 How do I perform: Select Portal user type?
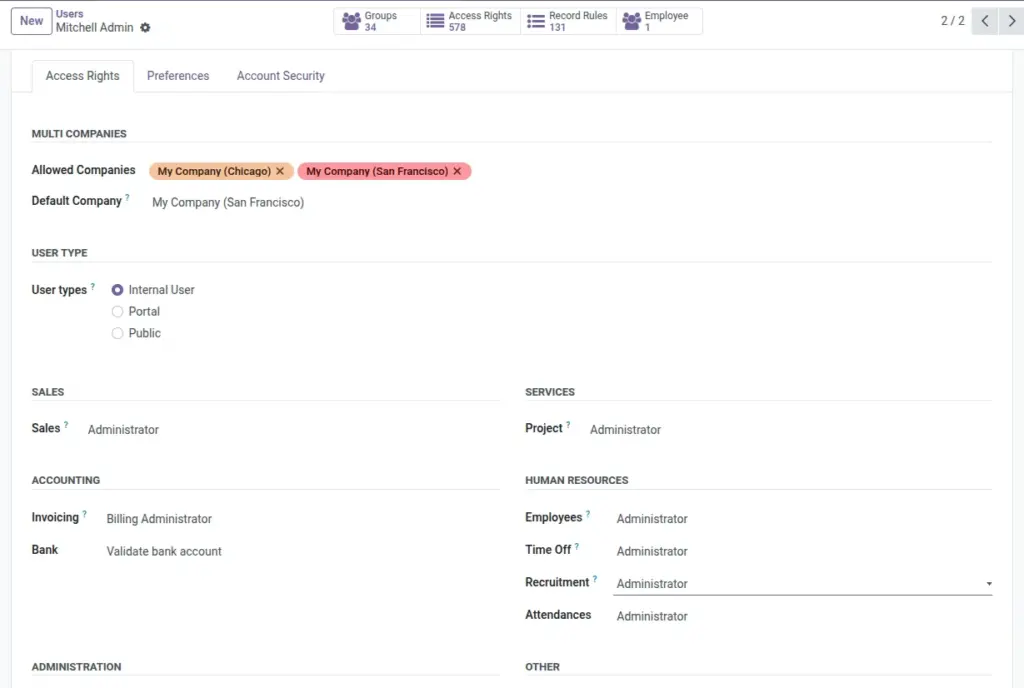pyautogui.click(x=118, y=311)
